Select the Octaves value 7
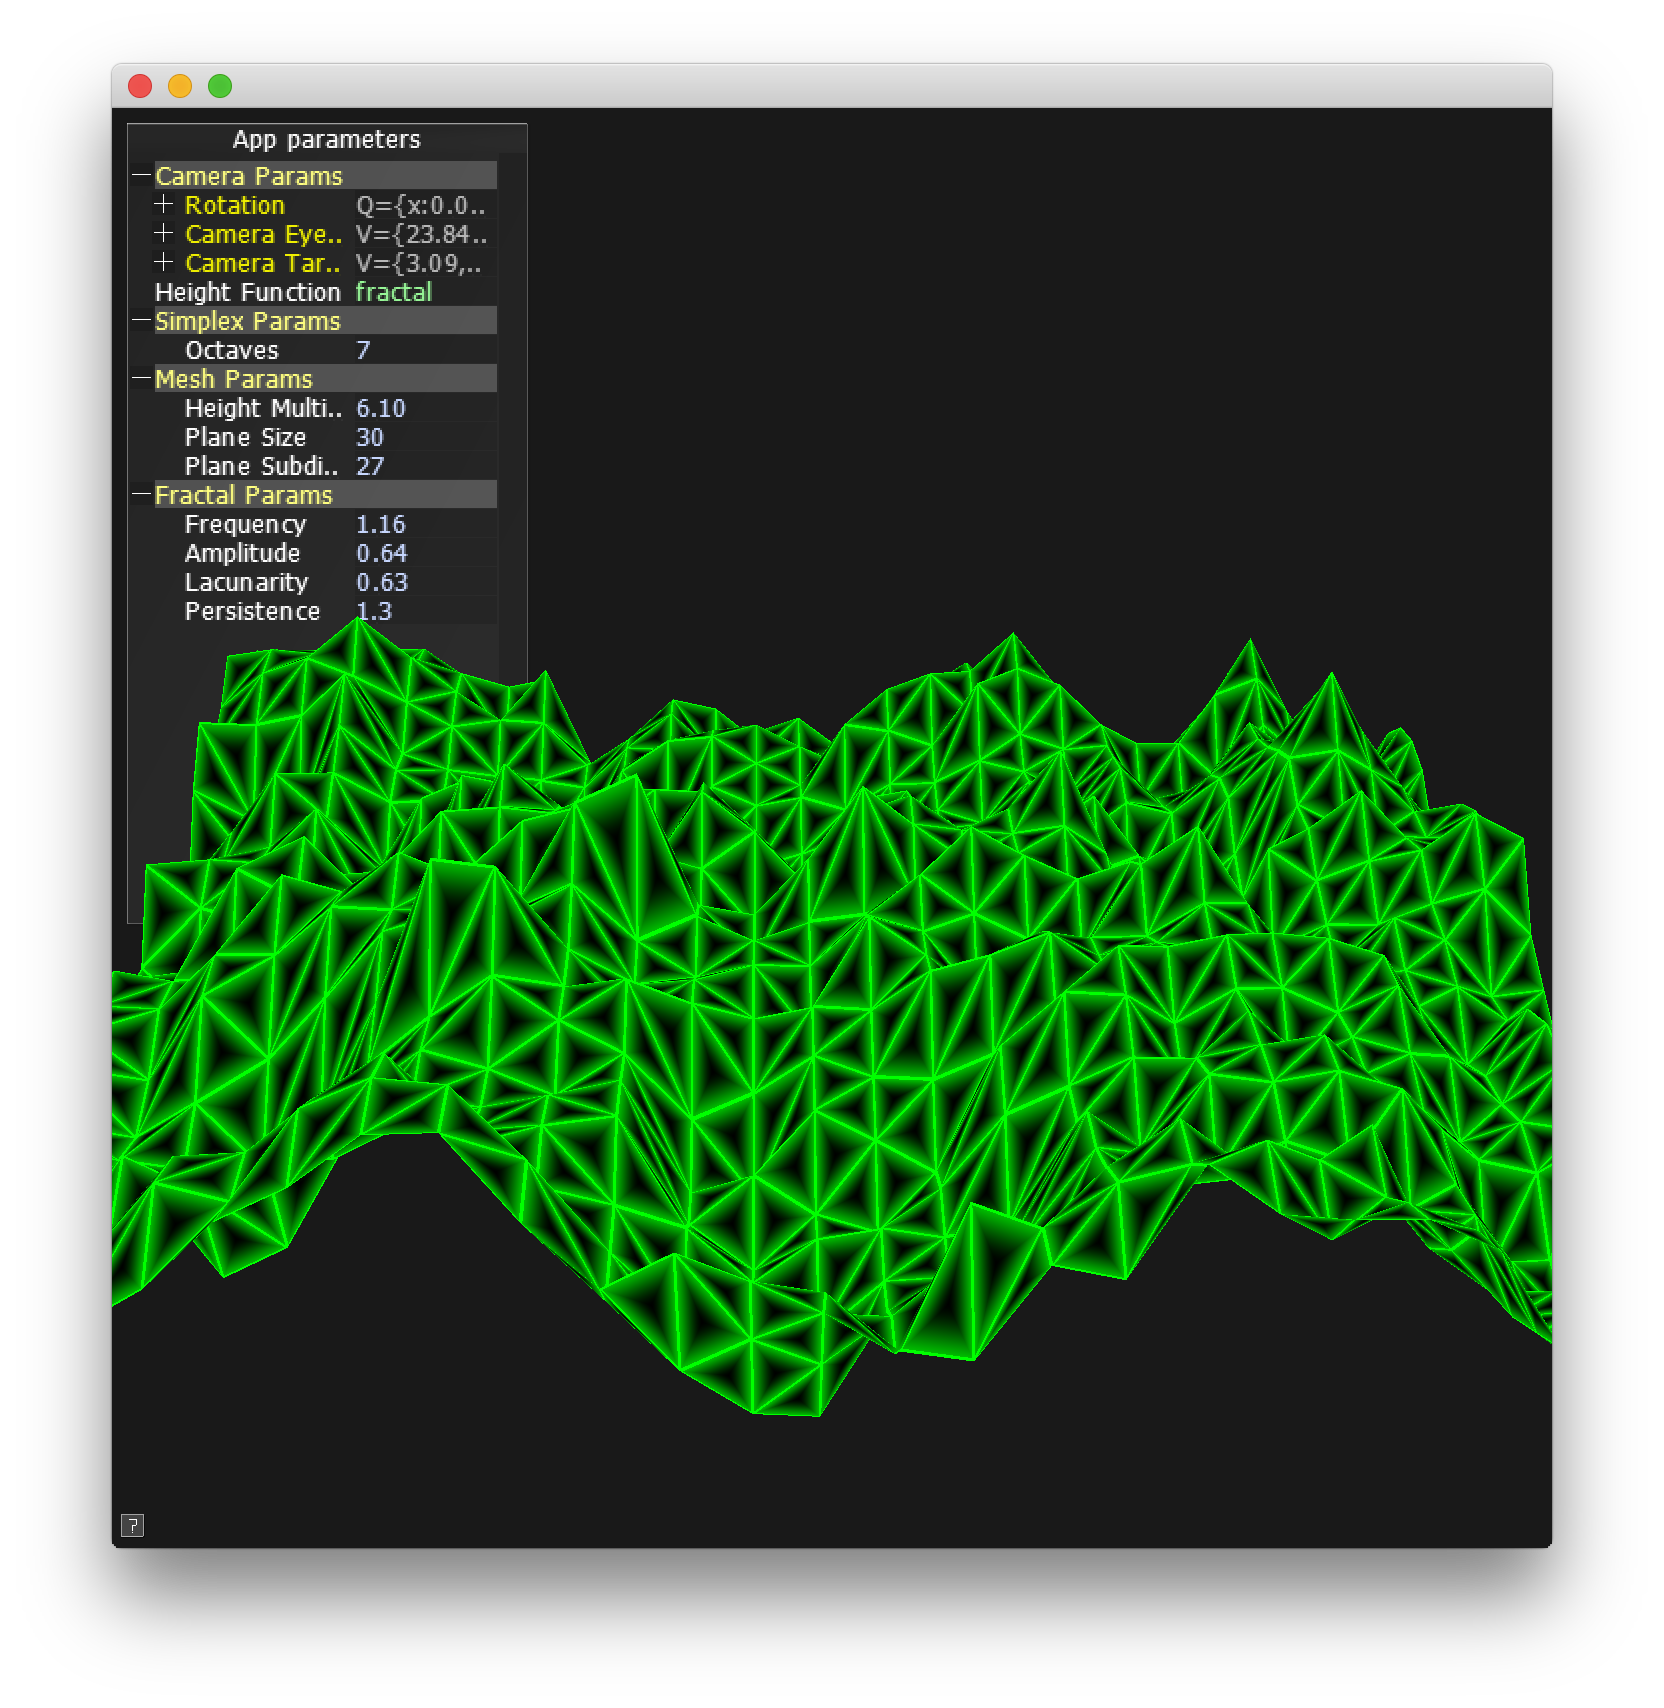 (x=363, y=350)
